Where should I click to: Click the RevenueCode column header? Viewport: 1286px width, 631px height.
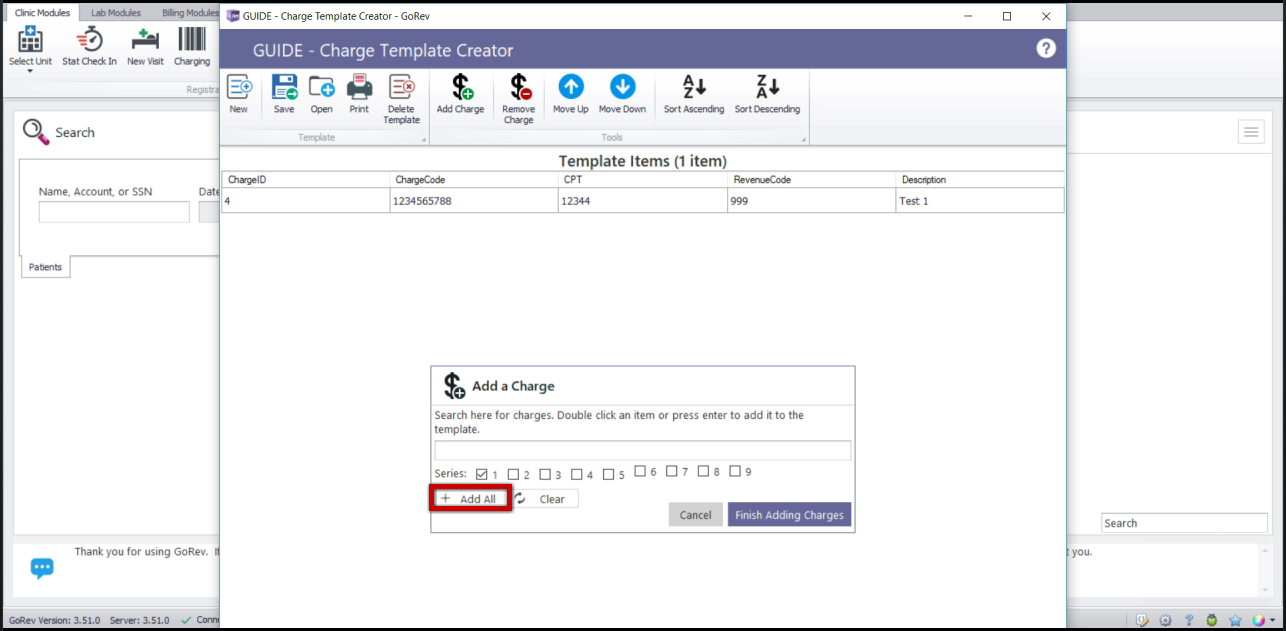812,180
